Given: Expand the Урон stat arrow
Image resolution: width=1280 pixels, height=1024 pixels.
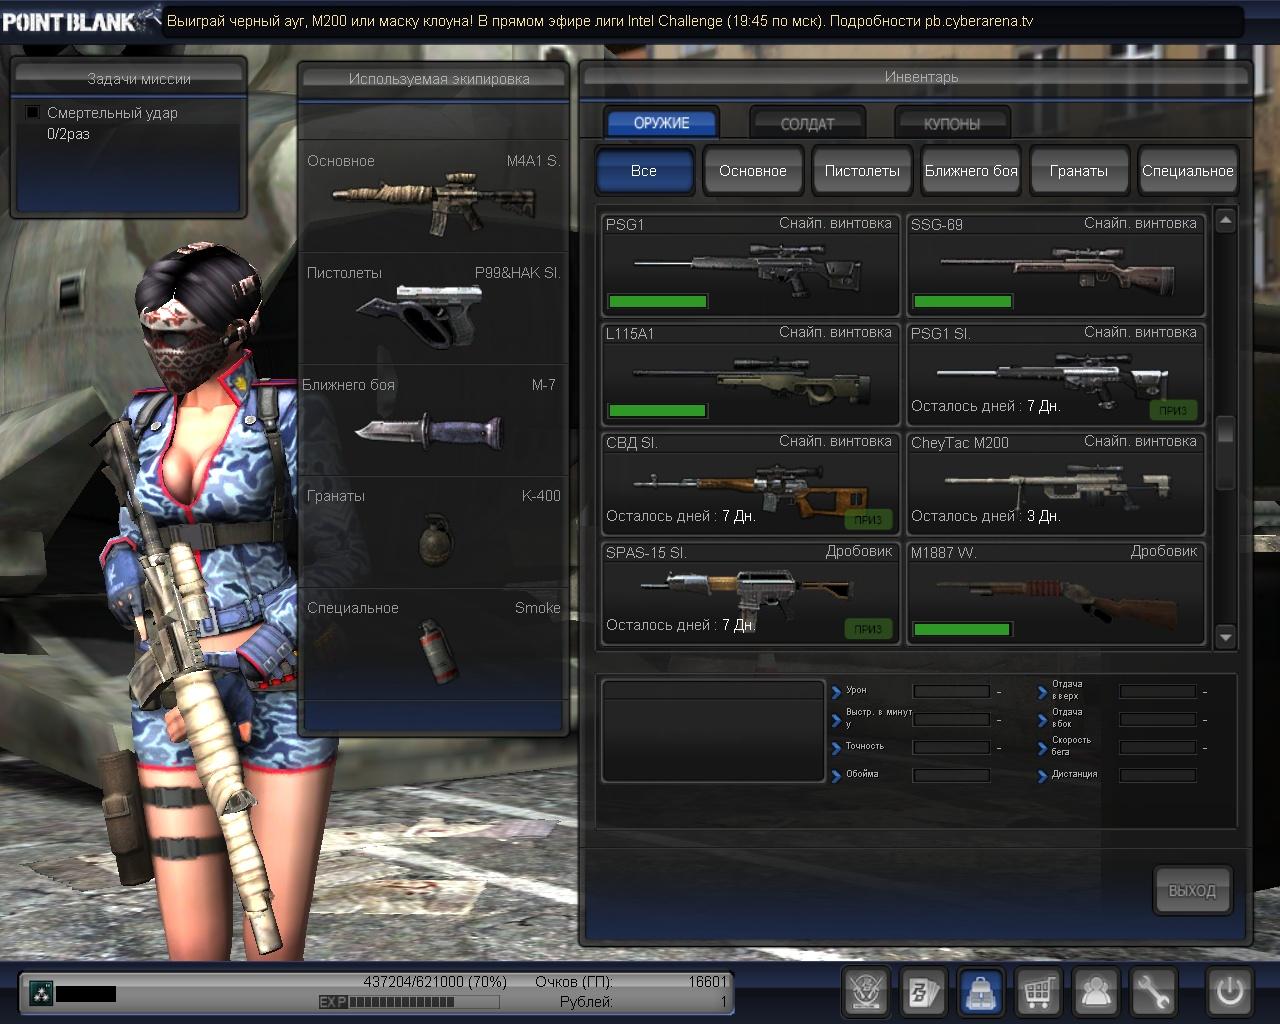Looking at the screenshot, I should point(836,691).
